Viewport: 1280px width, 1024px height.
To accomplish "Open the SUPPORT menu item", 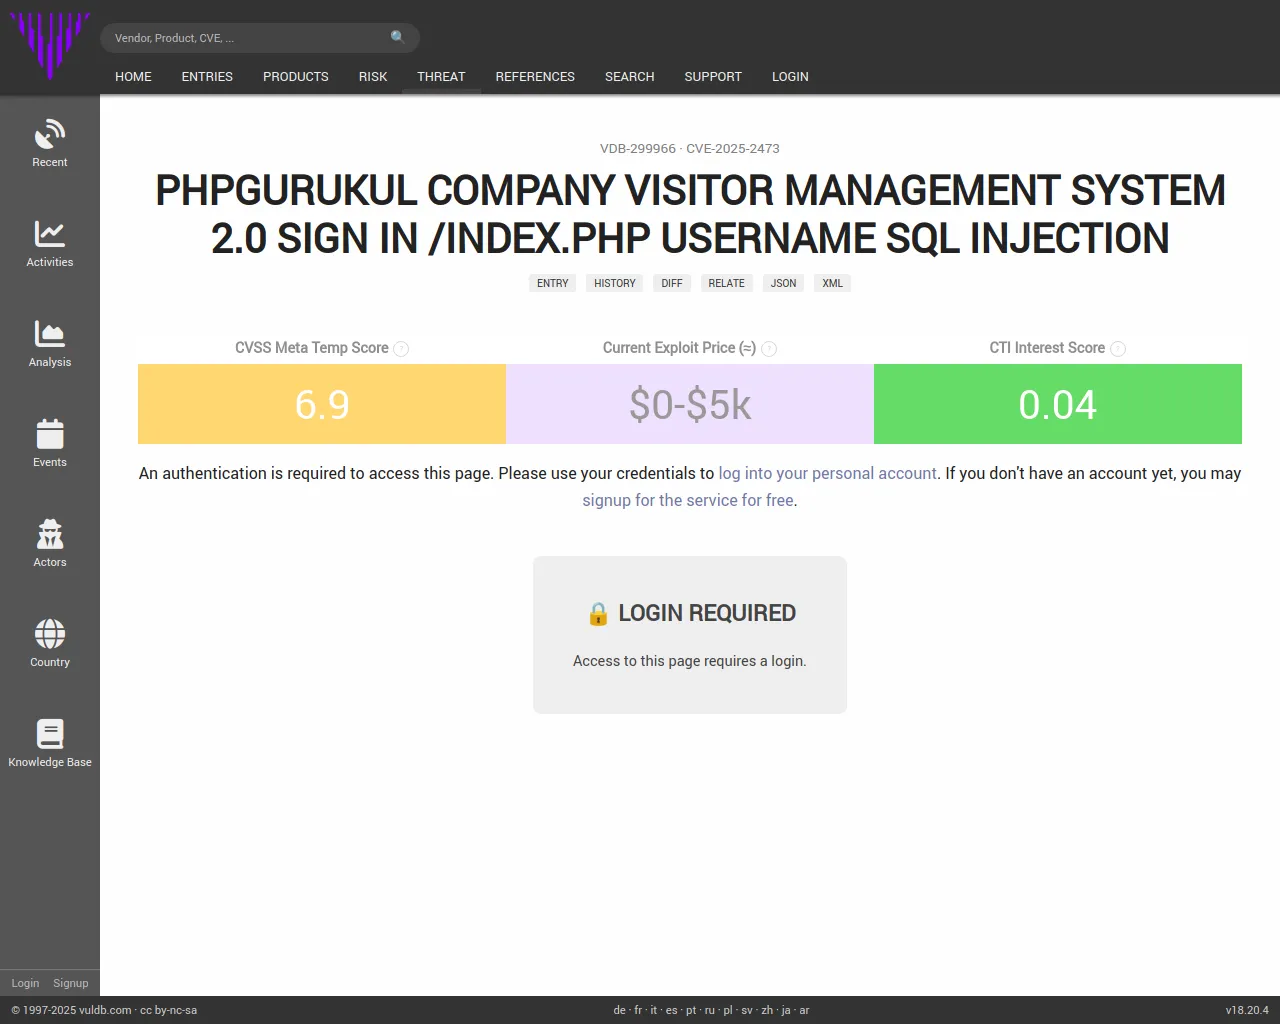I will coord(713,77).
